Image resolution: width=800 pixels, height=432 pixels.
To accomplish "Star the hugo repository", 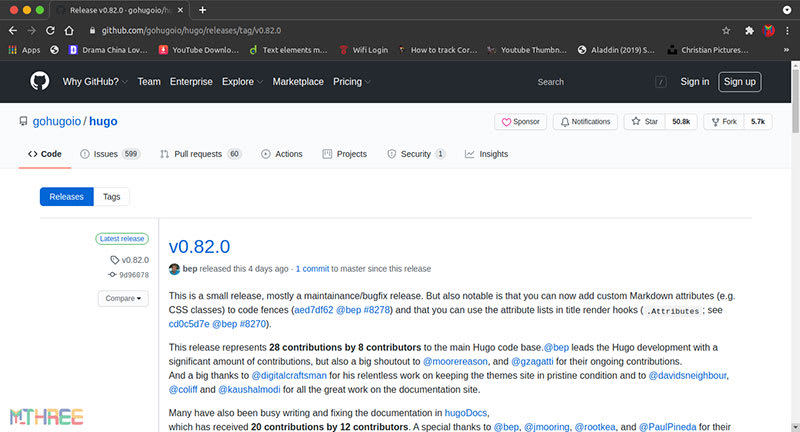I will [x=644, y=122].
